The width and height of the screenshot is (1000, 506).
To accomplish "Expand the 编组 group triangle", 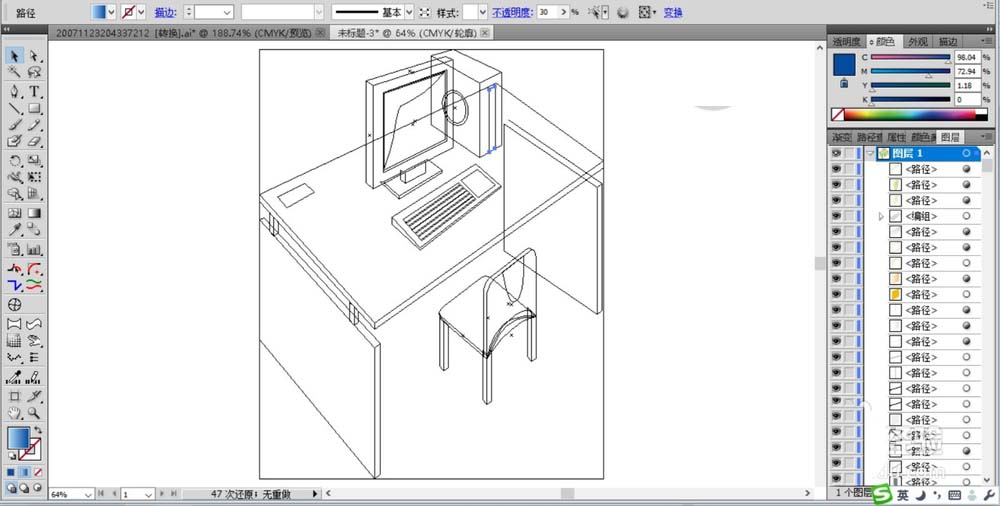I will coord(881,216).
